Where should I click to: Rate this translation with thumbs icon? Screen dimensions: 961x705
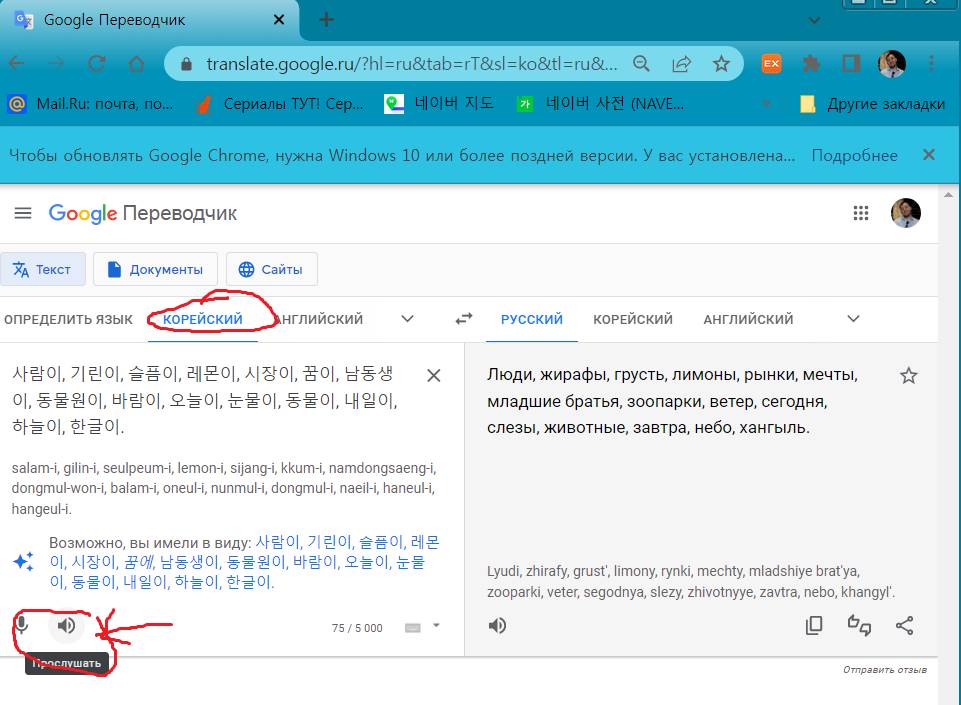click(859, 626)
